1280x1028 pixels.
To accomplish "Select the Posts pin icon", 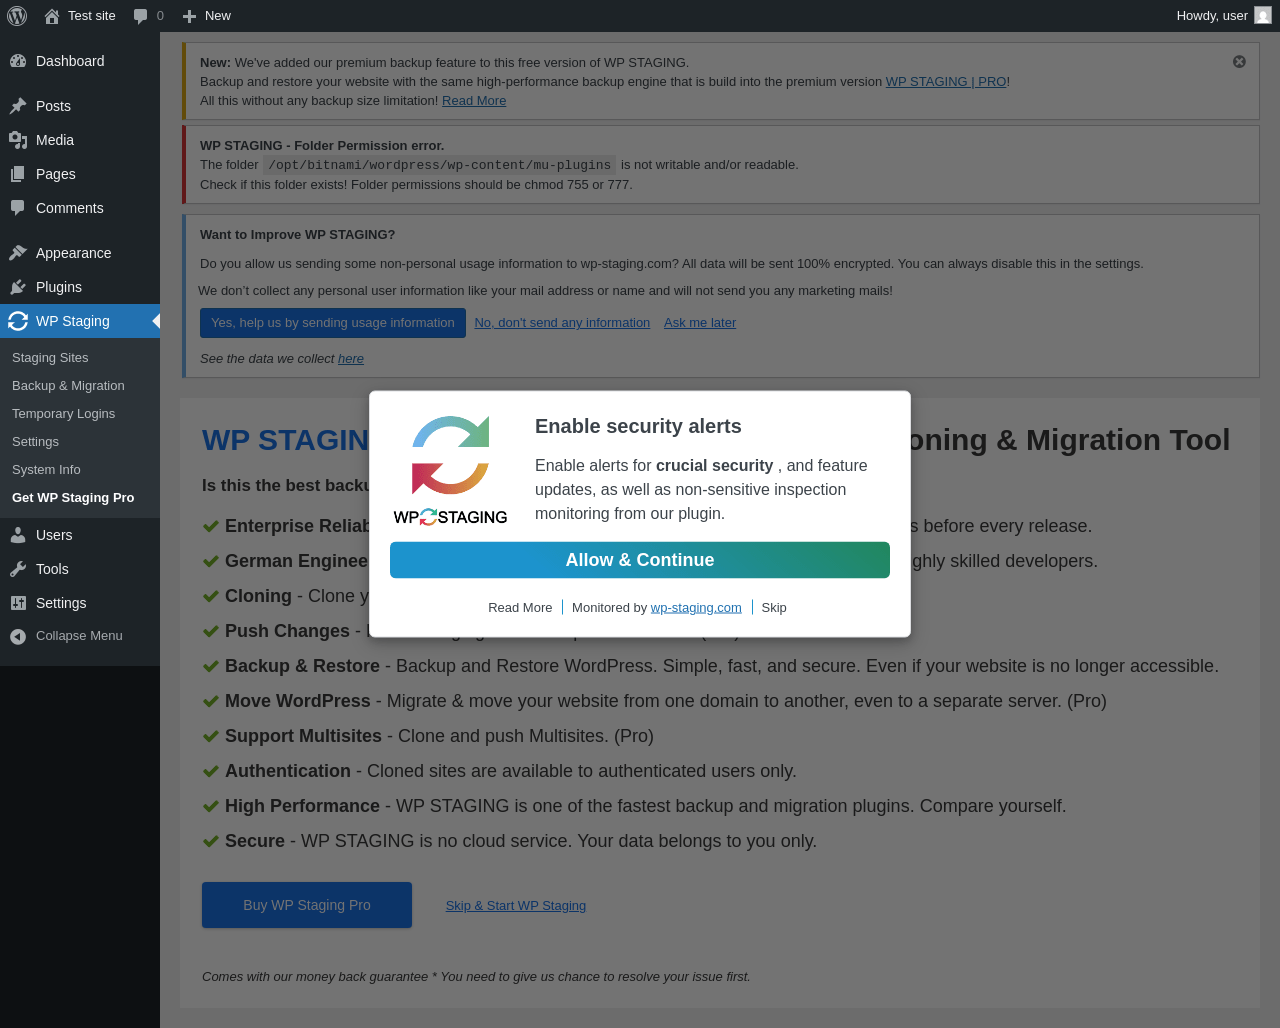I will point(18,106).
